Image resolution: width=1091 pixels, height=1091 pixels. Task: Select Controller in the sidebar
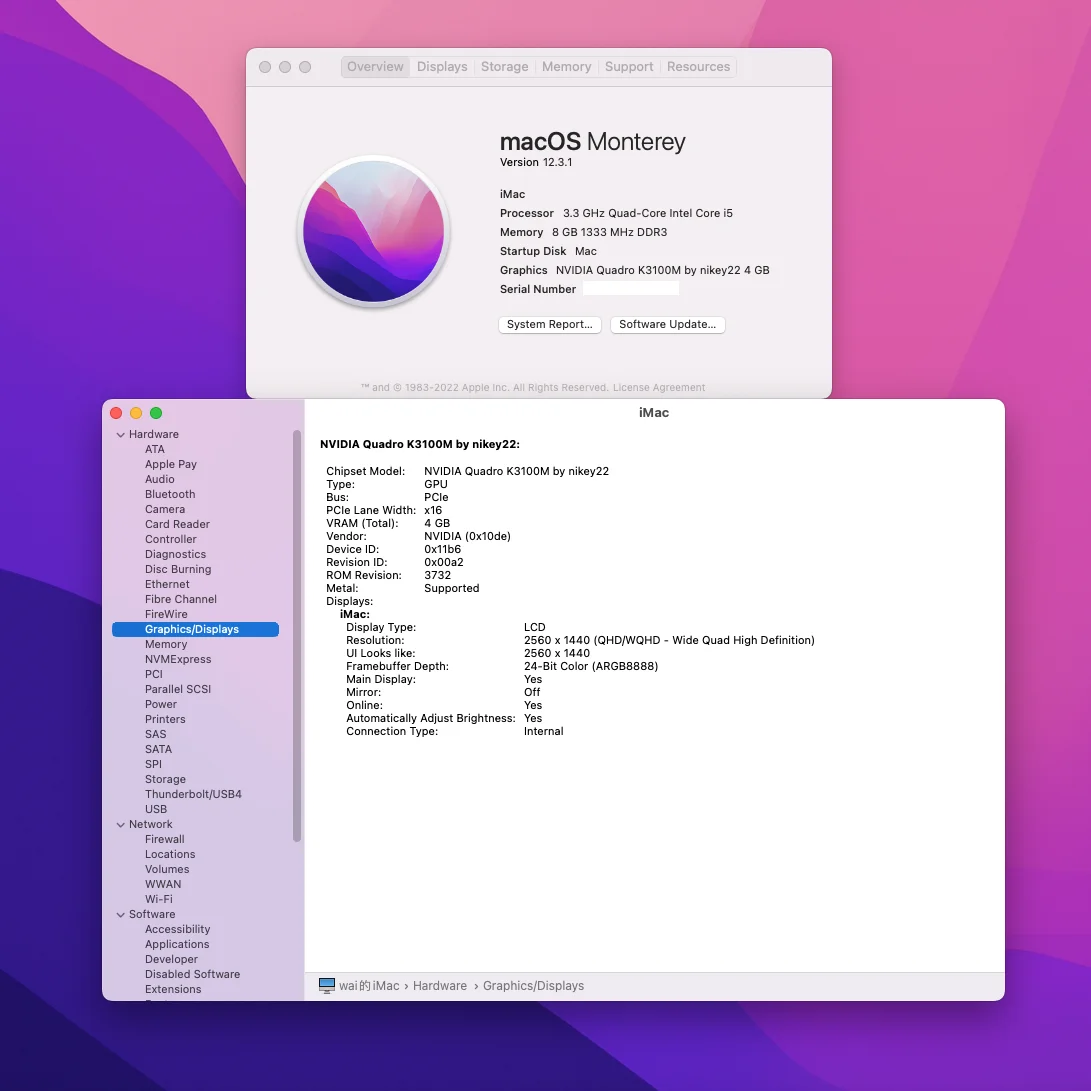click(170, 539)
